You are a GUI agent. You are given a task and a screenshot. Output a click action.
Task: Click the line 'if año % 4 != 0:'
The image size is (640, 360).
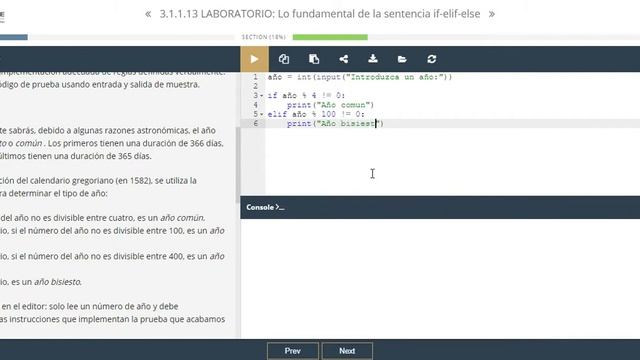pos(306,96)
